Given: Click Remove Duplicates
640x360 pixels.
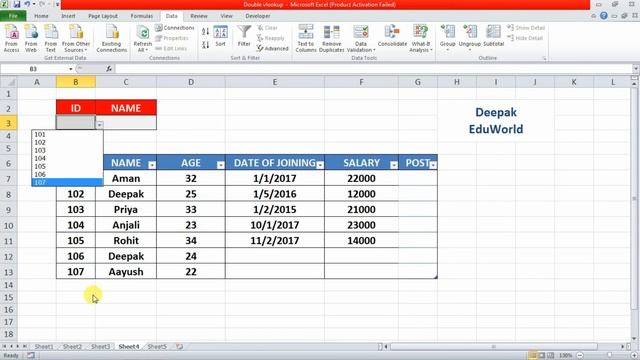Looking at the screenshot, I should pos(331,38).
